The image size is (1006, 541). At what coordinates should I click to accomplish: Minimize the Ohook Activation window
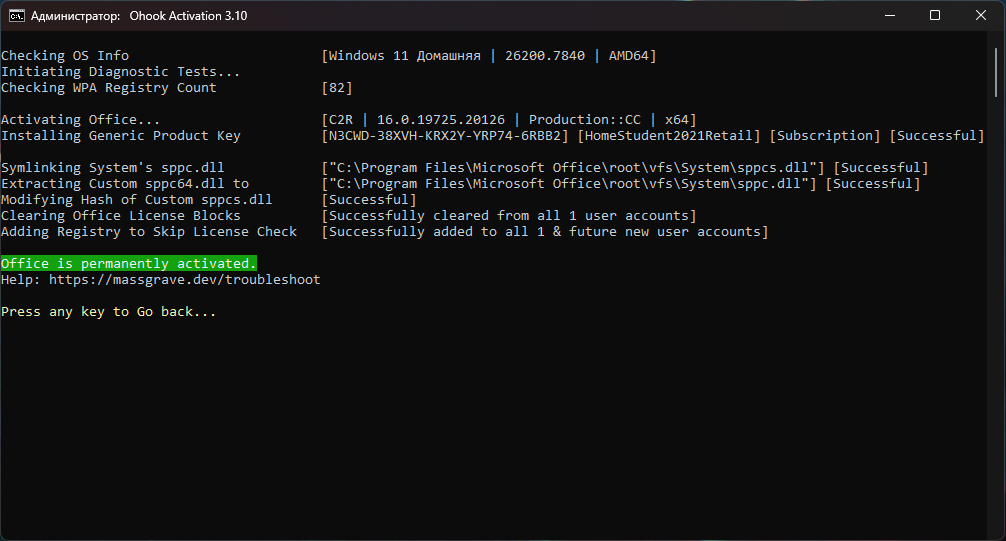click(x=888, y=16)
